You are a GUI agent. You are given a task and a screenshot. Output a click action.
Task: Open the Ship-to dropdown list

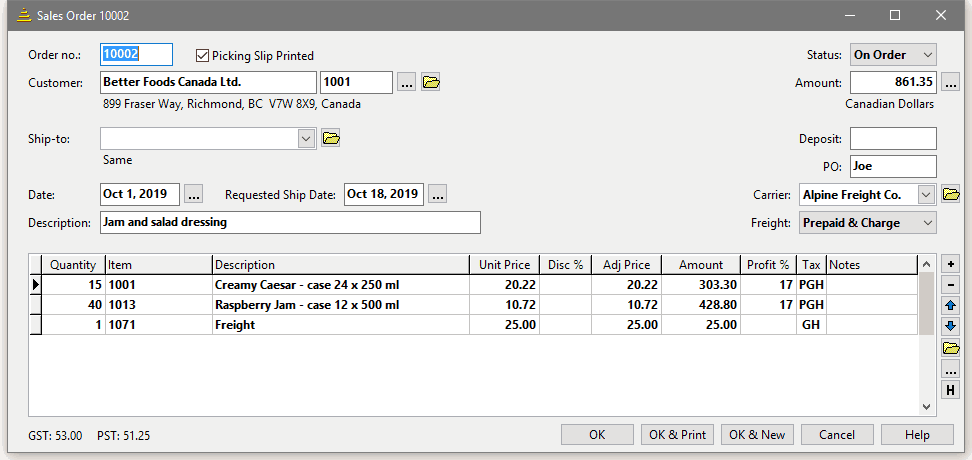307,139
